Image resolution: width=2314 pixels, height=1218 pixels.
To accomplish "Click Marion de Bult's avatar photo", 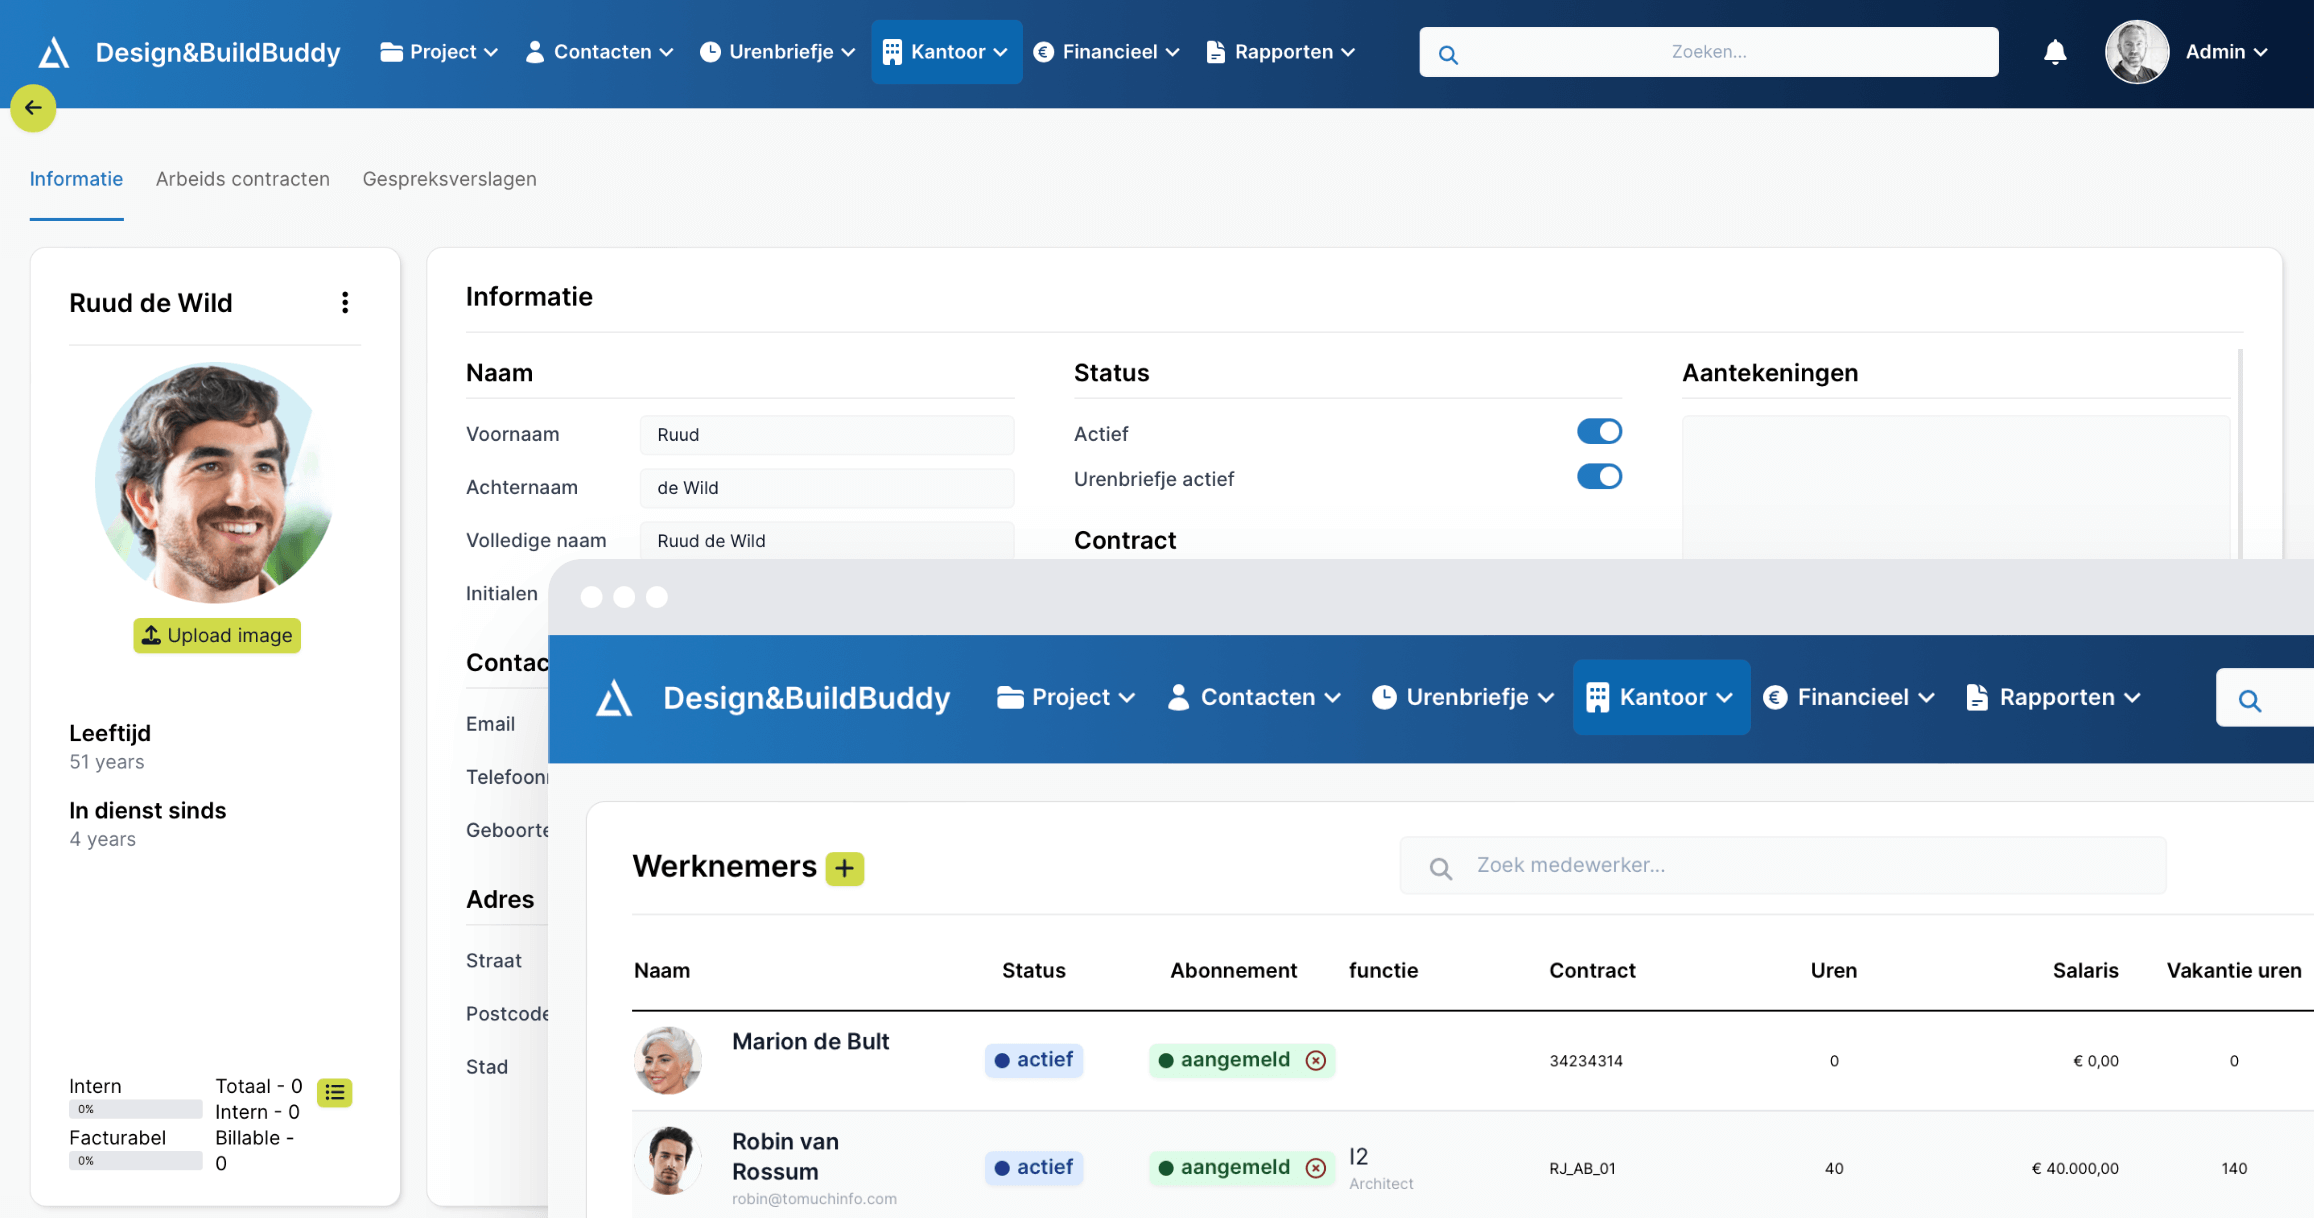I will click(667, 1060).
